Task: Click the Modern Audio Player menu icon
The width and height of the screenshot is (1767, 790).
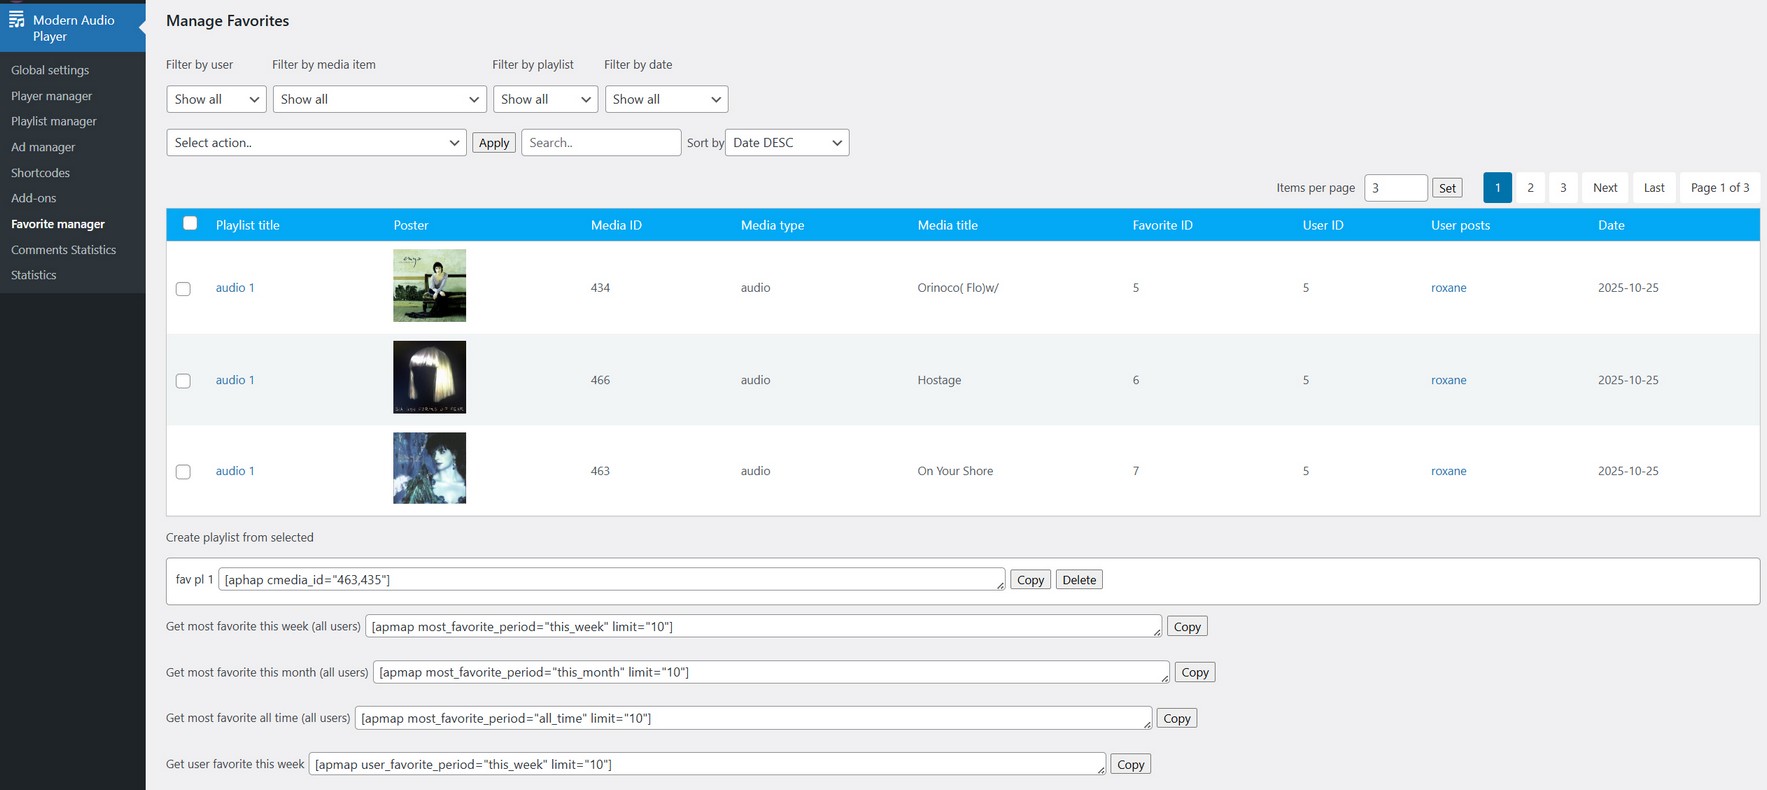Action: click(17, 20)
